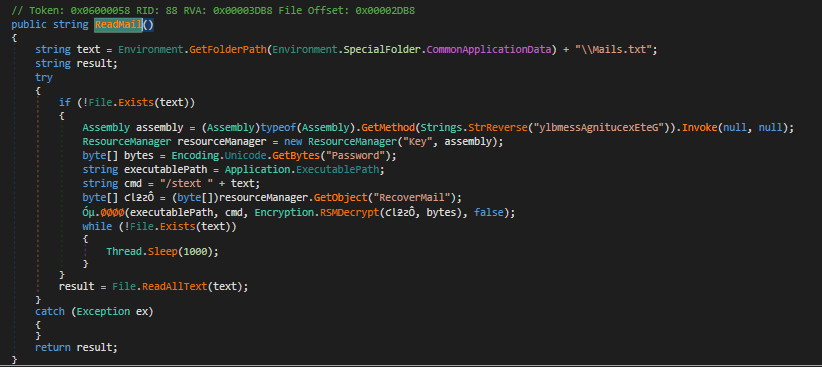Select the "\\Mails.txt" string literal
822x367 pixels.
[x=613, y=49]
